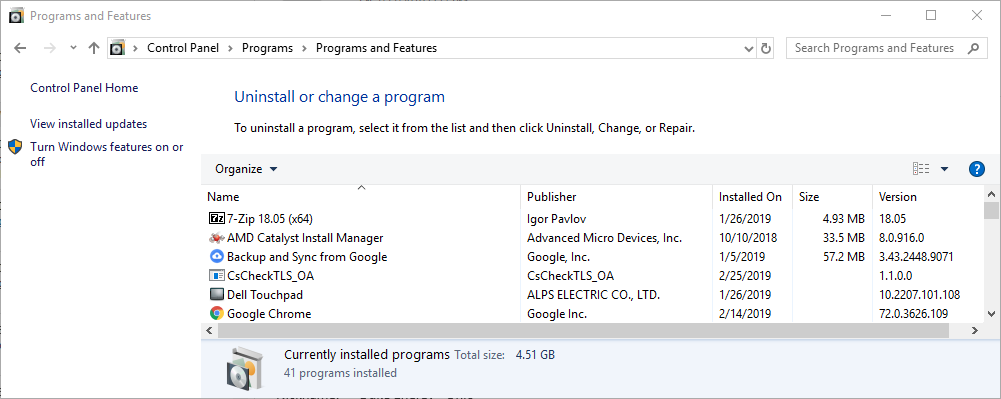Go up one level with up arrow
Screen dimensions: 1001x399
[x=94, y=48]
